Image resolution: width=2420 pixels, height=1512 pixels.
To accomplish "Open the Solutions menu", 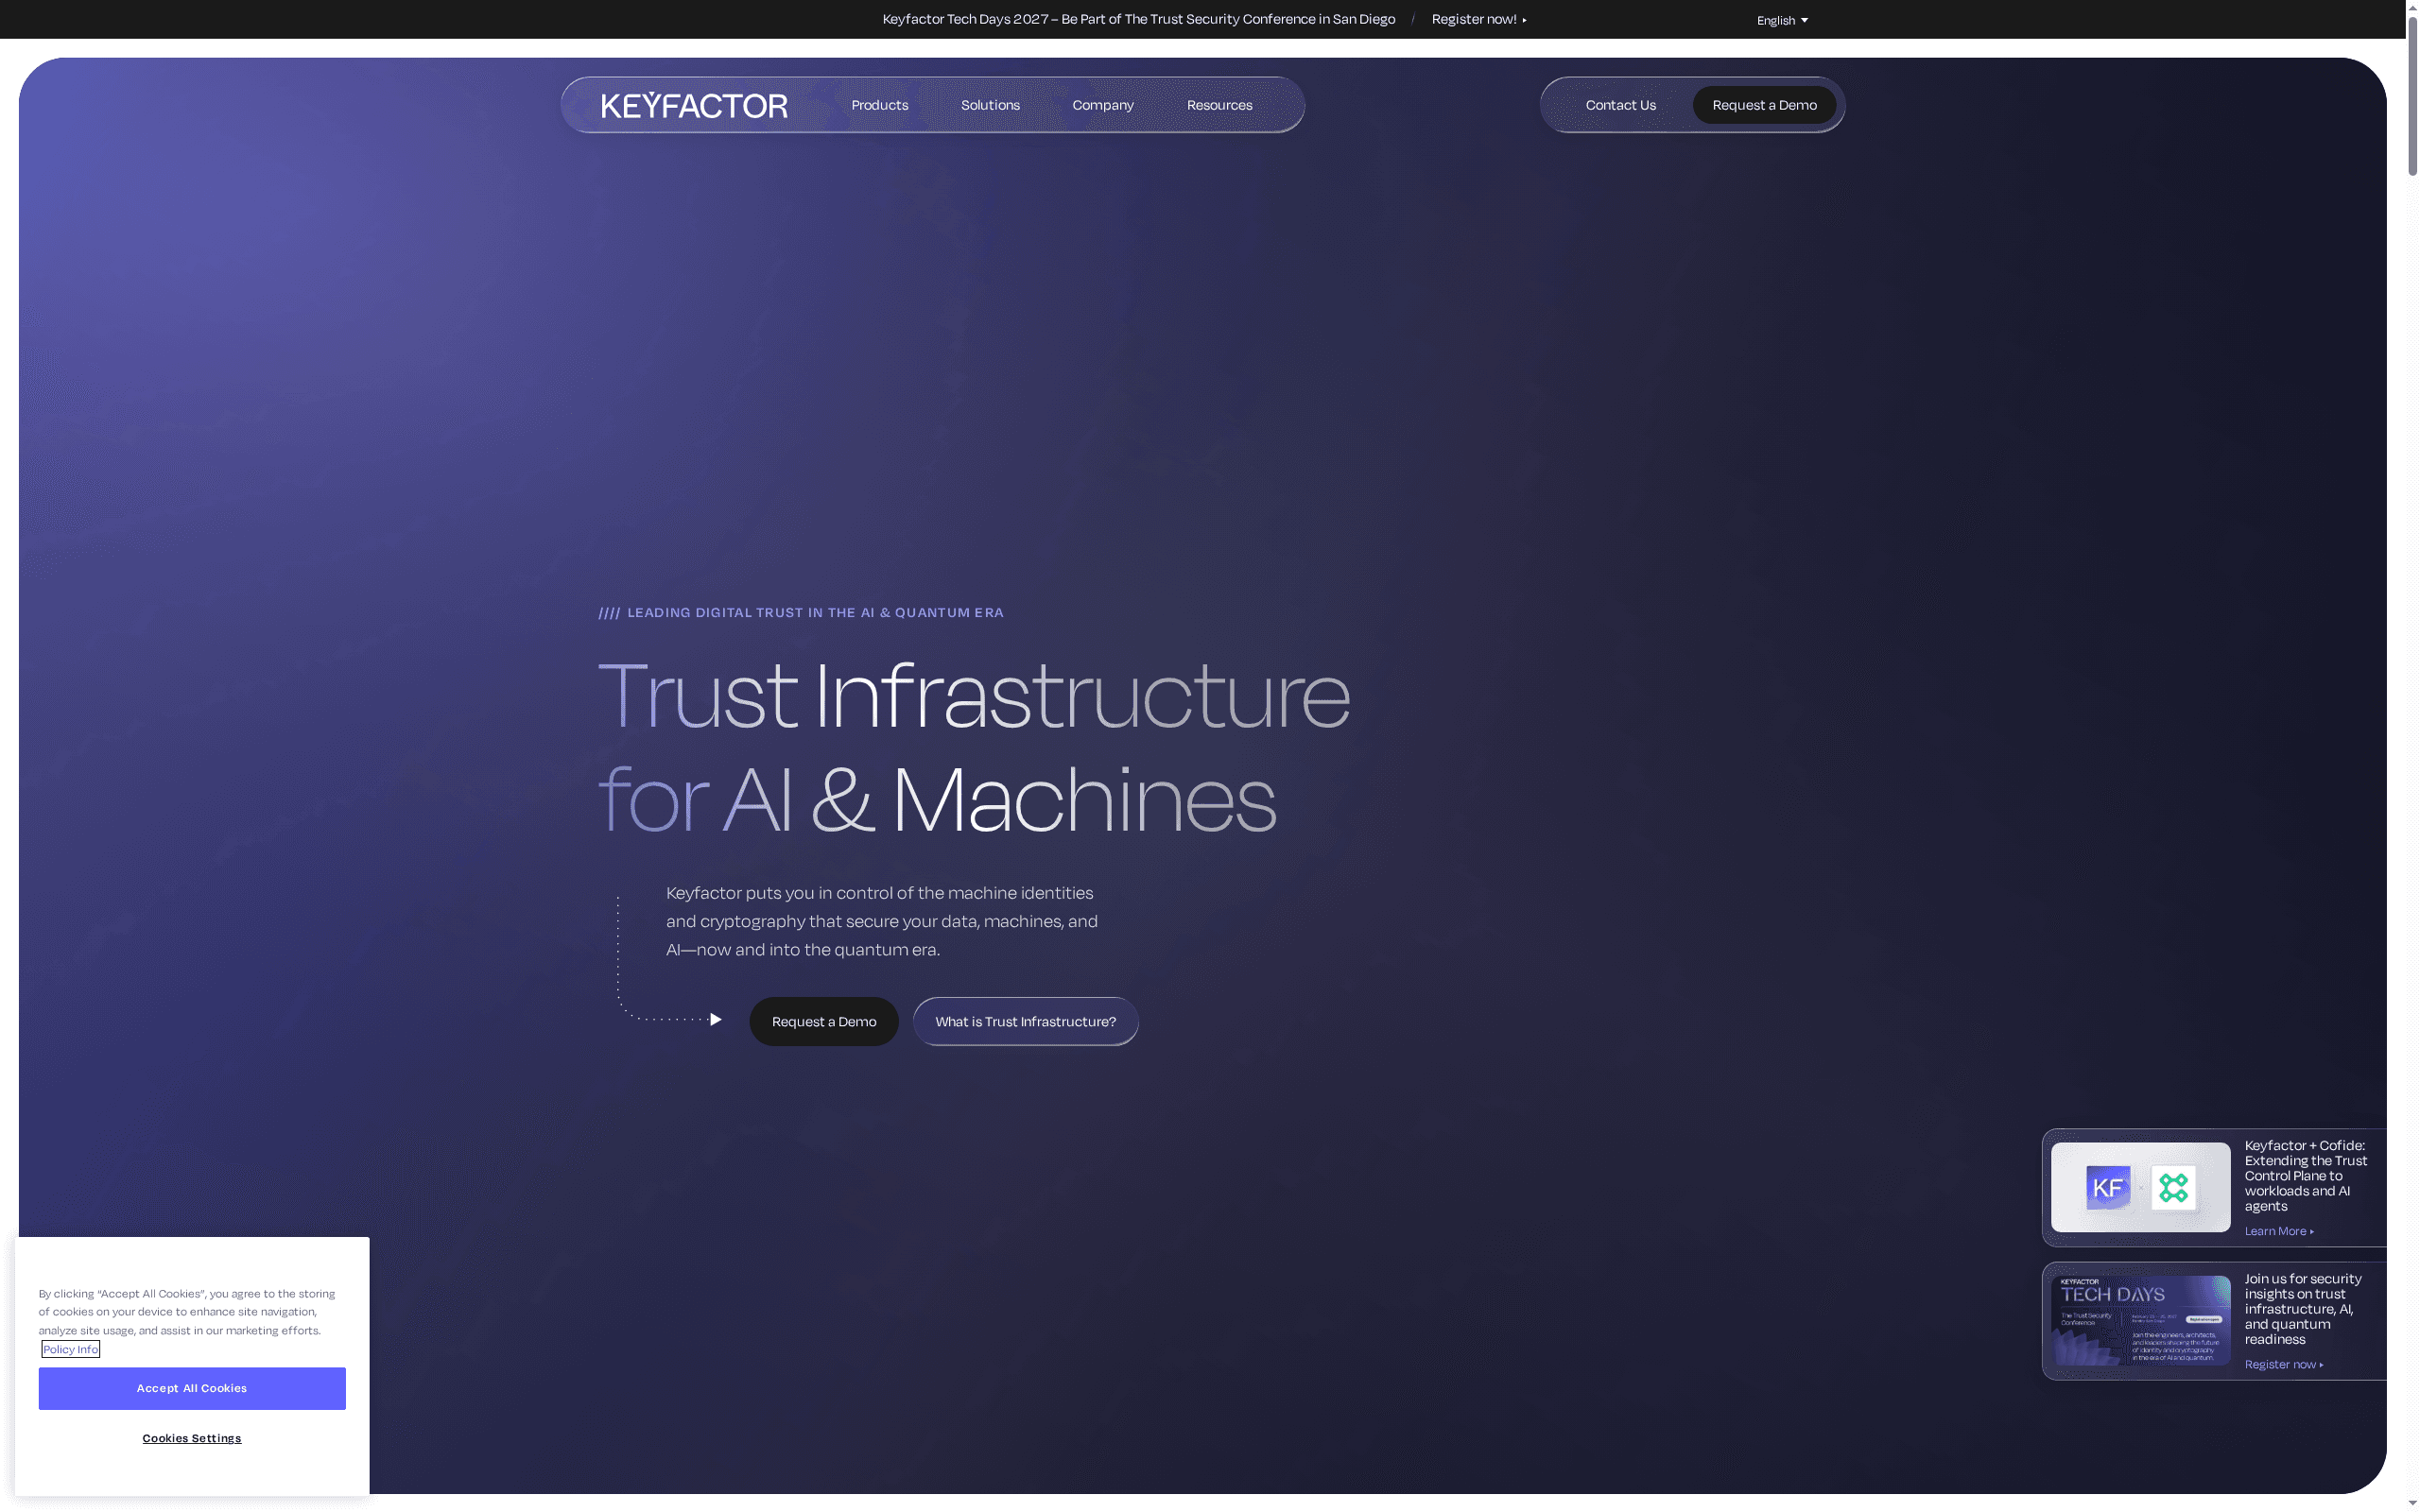I will pos(990,105).
